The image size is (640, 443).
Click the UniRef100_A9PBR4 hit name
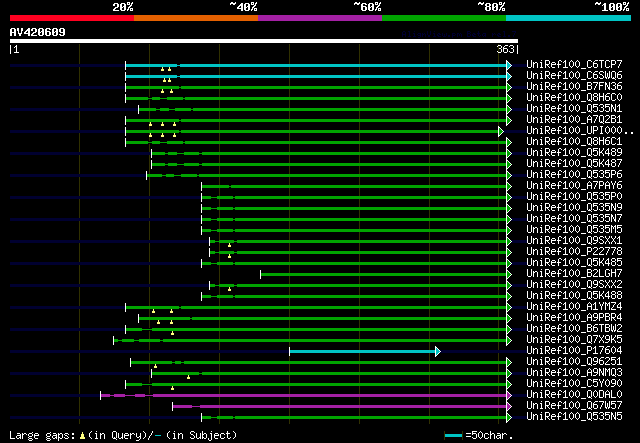tap(574, 318)
